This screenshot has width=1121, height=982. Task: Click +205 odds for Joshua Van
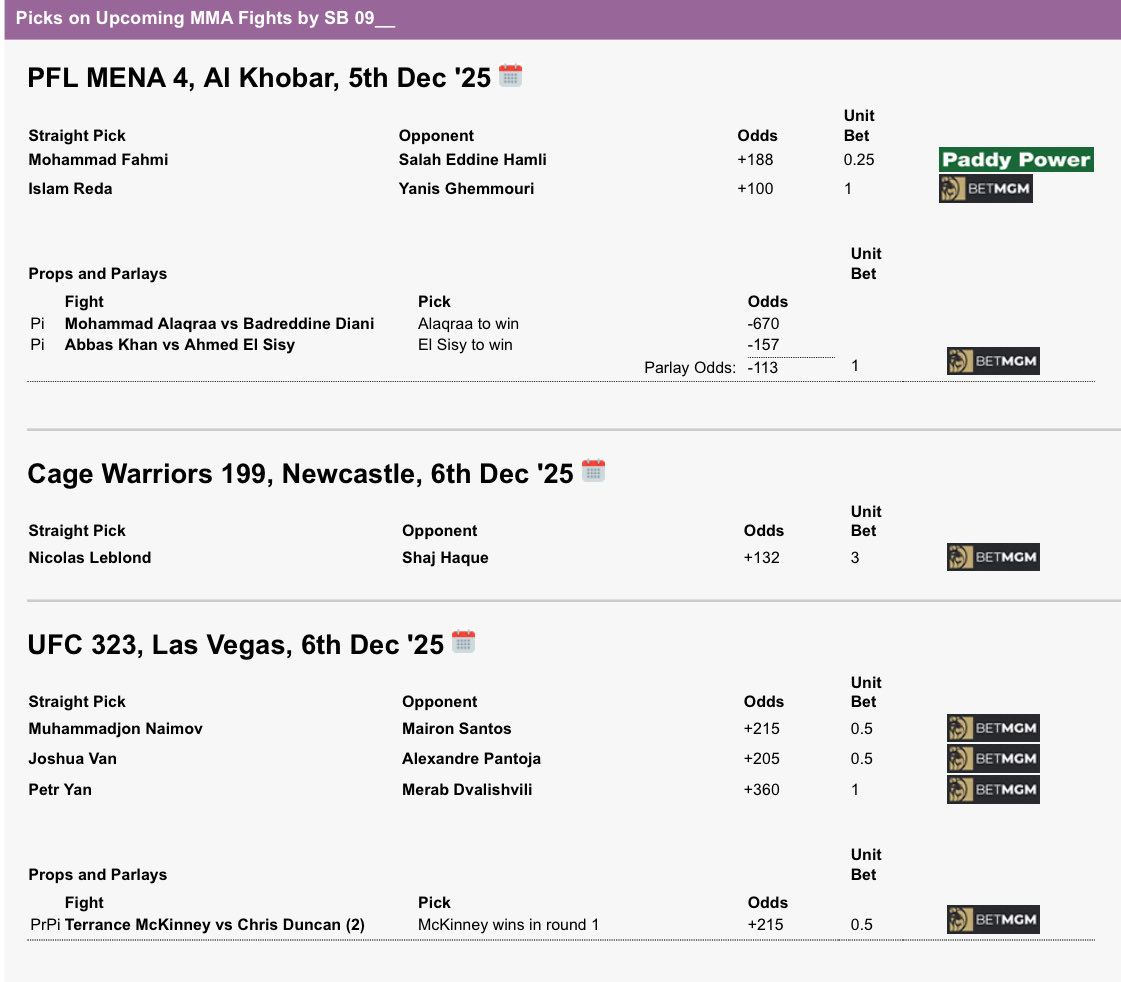pos(761,758)
